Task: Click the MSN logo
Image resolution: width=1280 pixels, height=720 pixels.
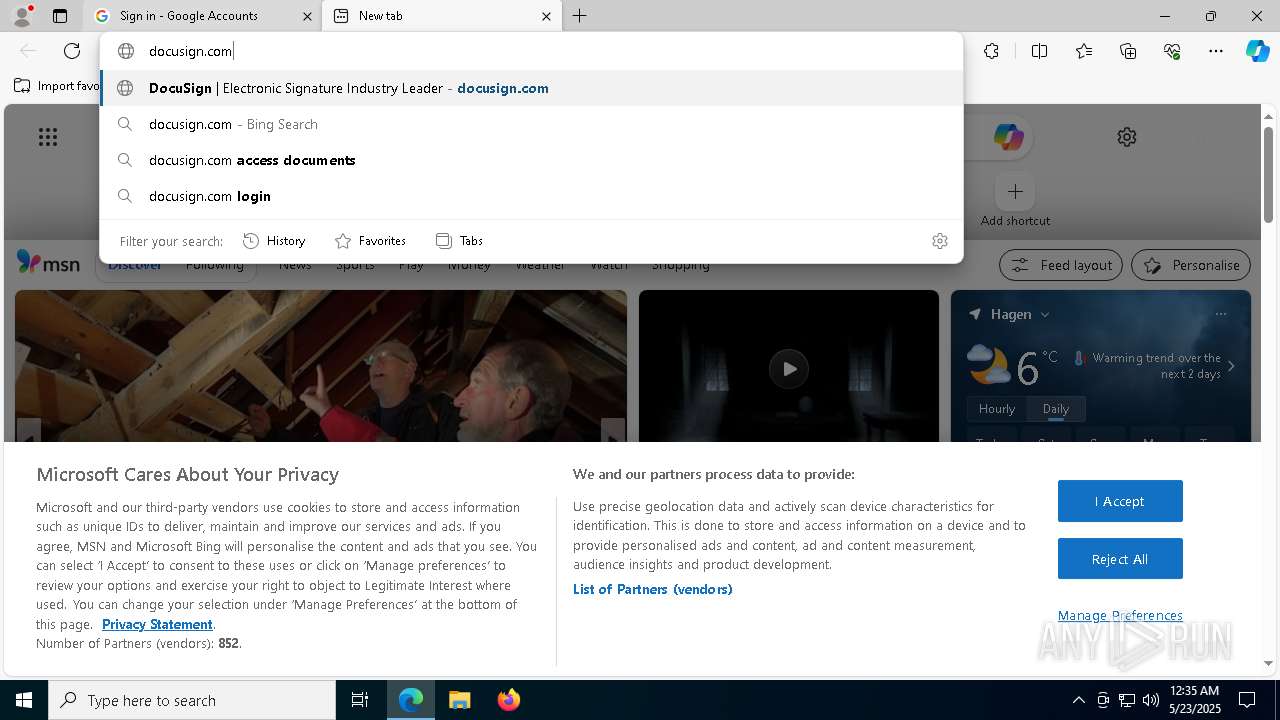Action: 48,263
